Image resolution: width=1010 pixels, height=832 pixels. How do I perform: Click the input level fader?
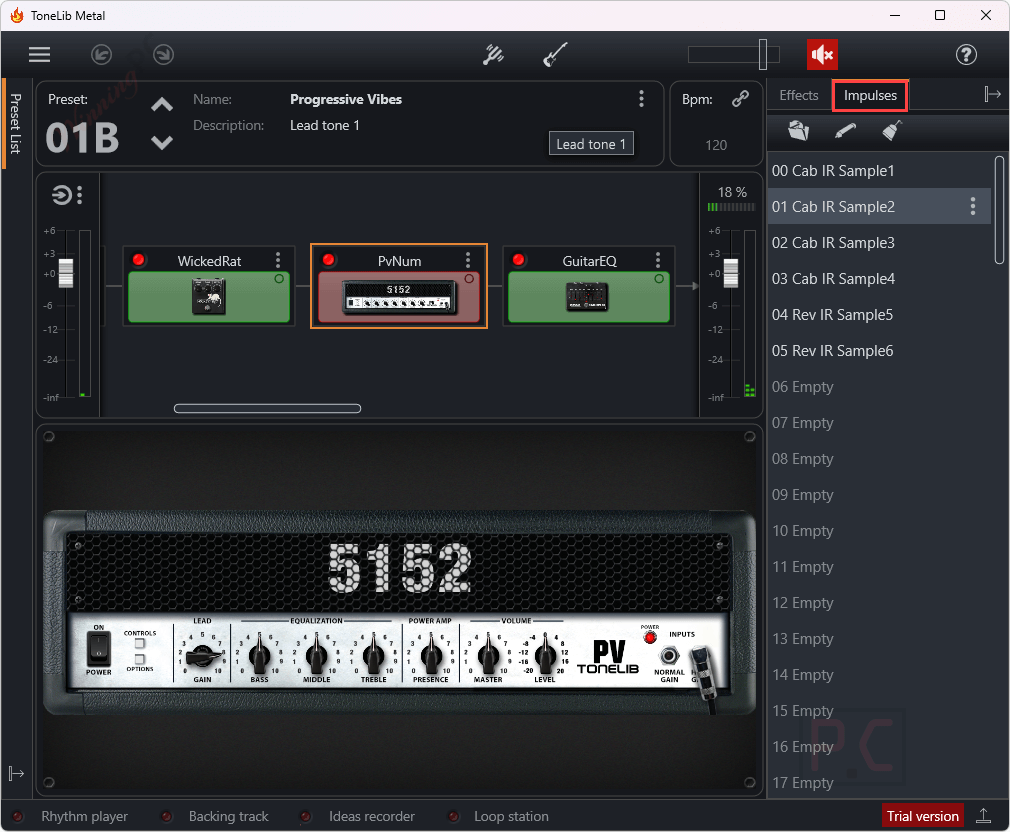pos(66,273)
